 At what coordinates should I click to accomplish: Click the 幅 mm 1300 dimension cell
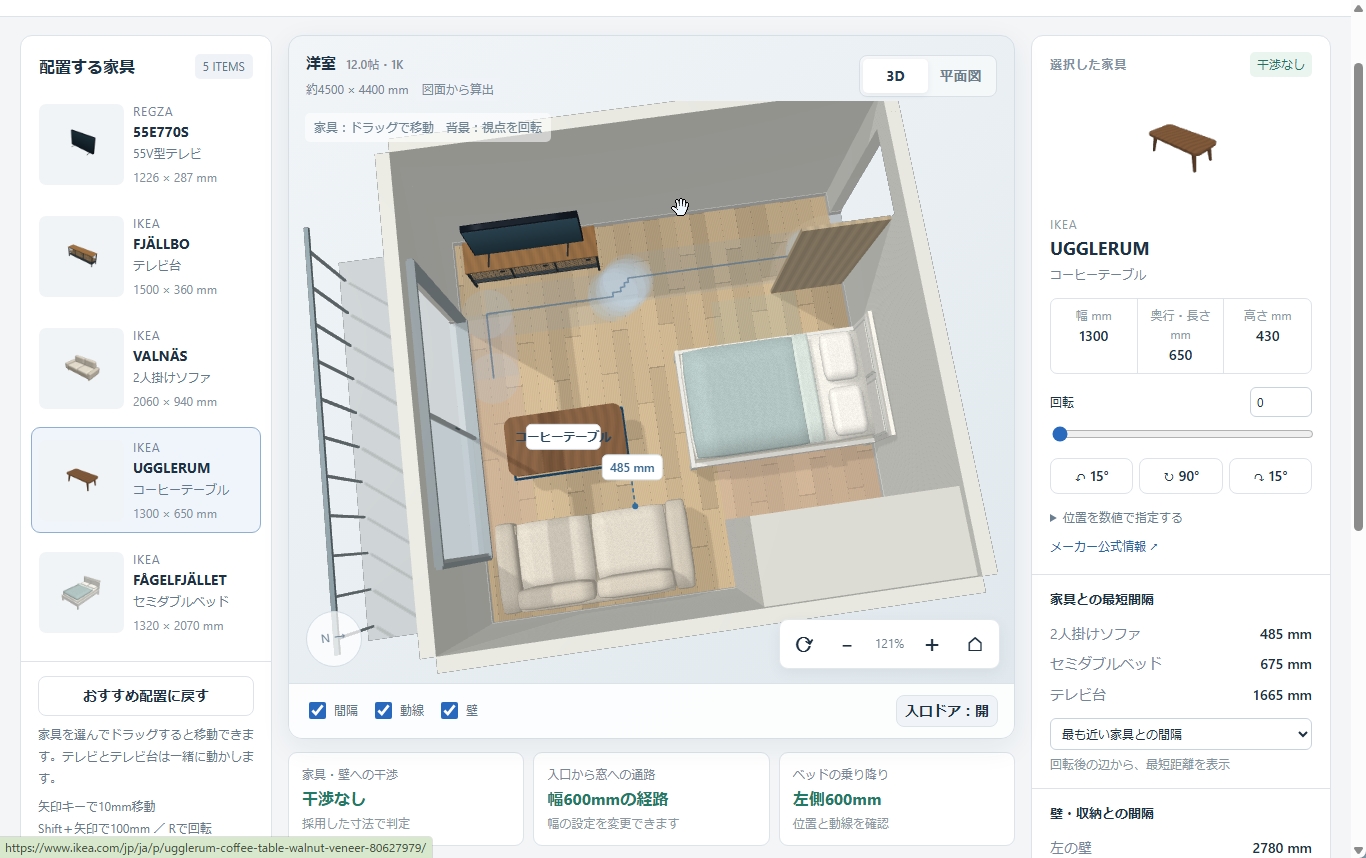pos(1094,336)
